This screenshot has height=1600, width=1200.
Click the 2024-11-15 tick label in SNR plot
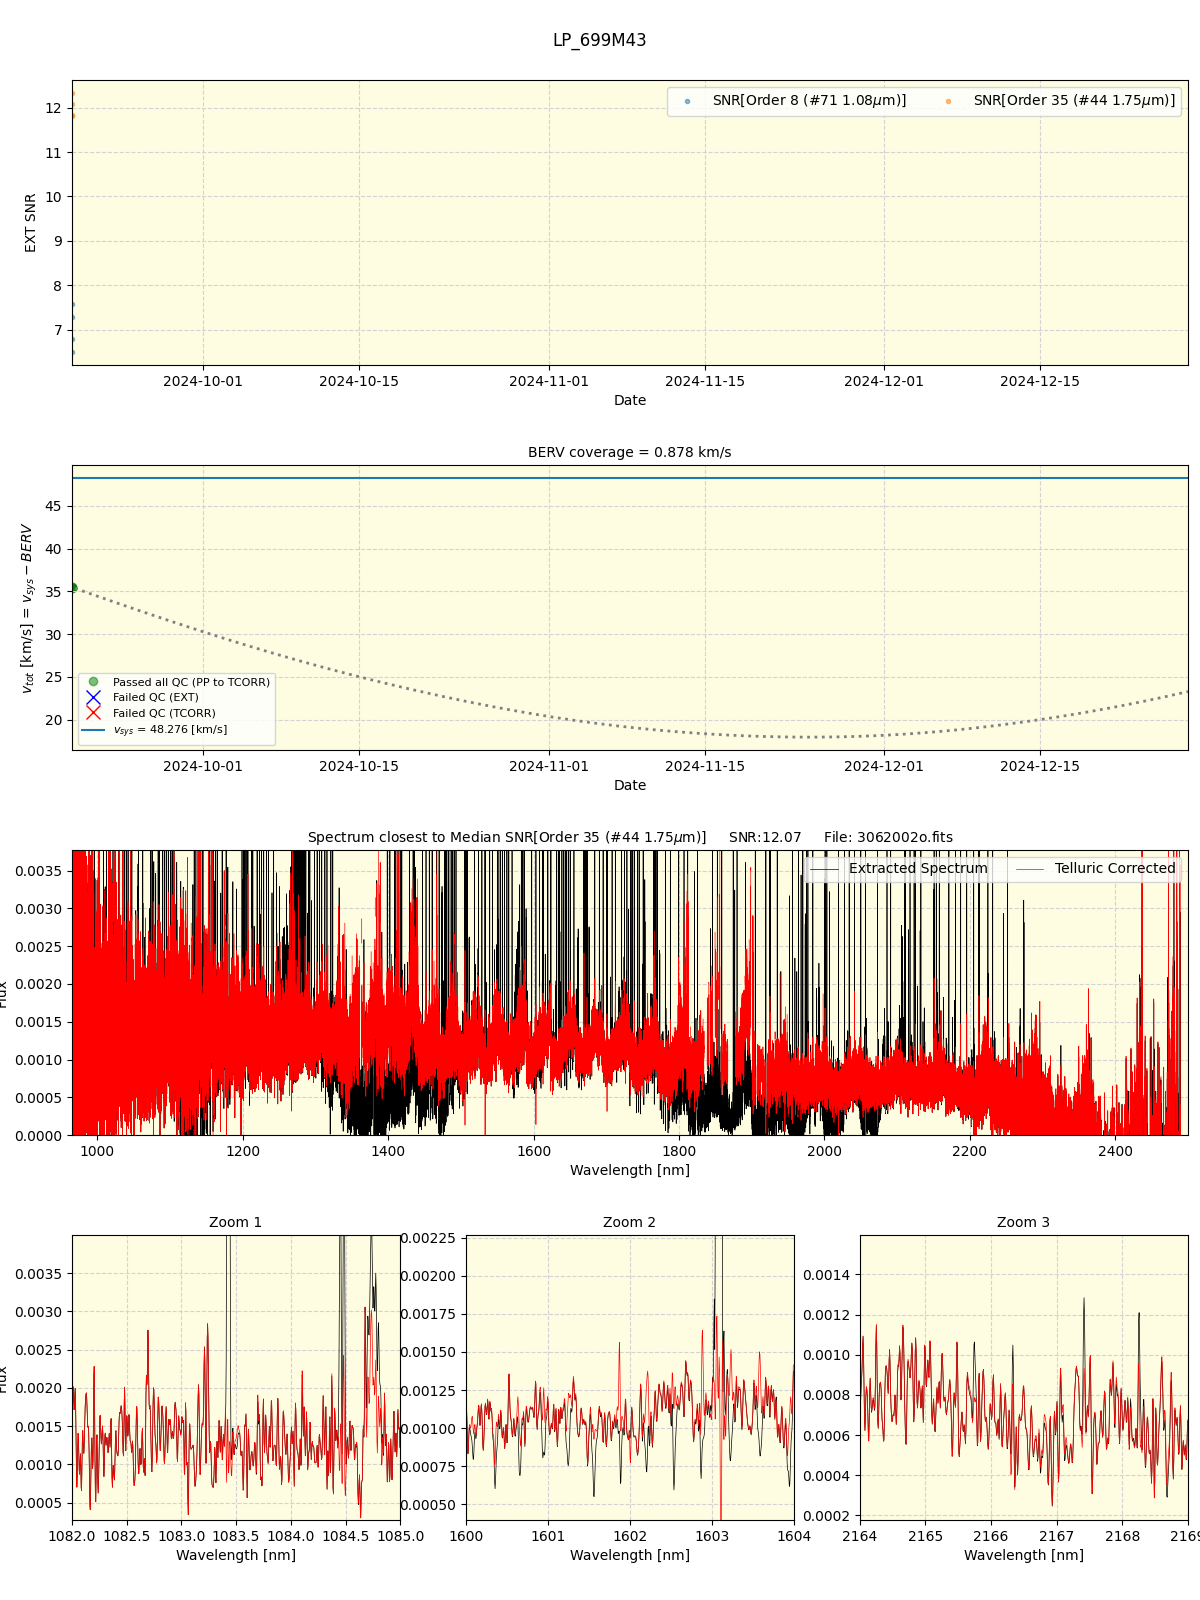[705, 382]
